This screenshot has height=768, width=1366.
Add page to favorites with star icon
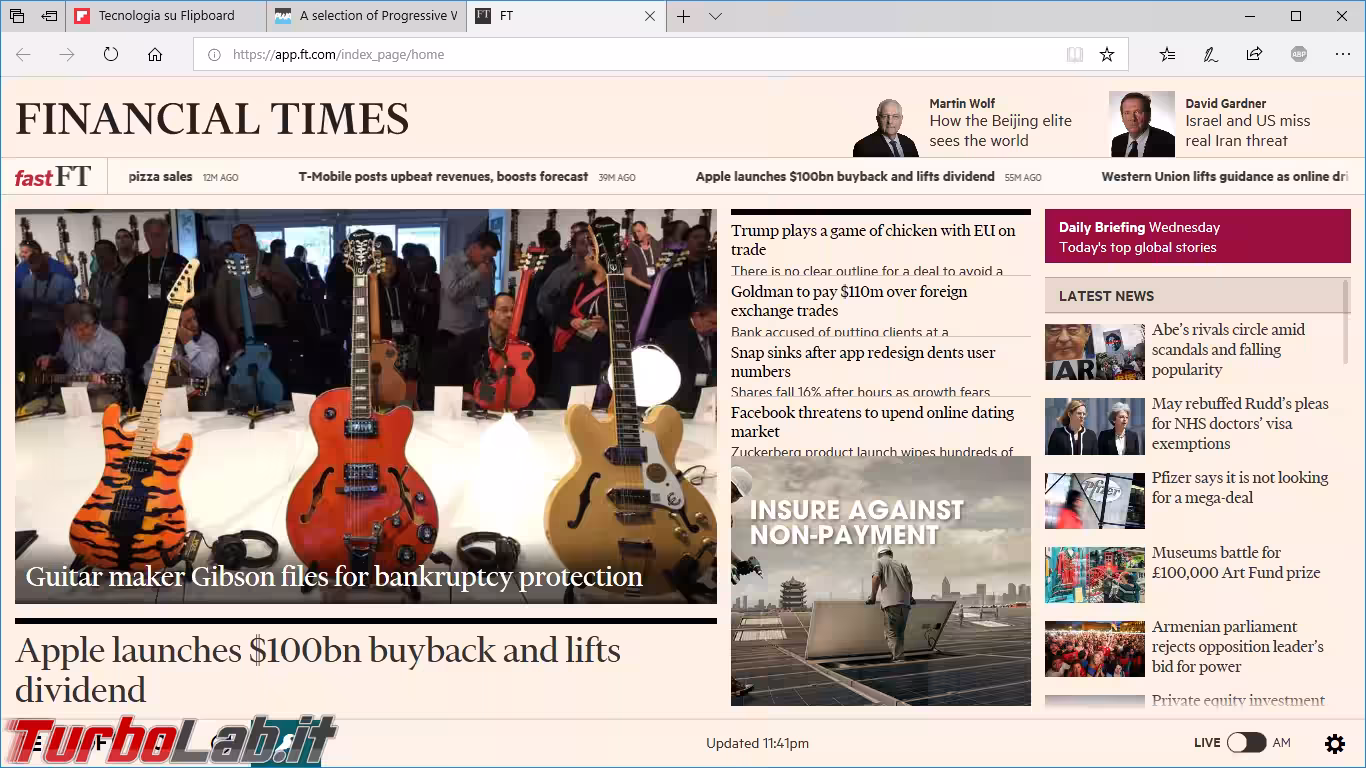coord(1107,55)
